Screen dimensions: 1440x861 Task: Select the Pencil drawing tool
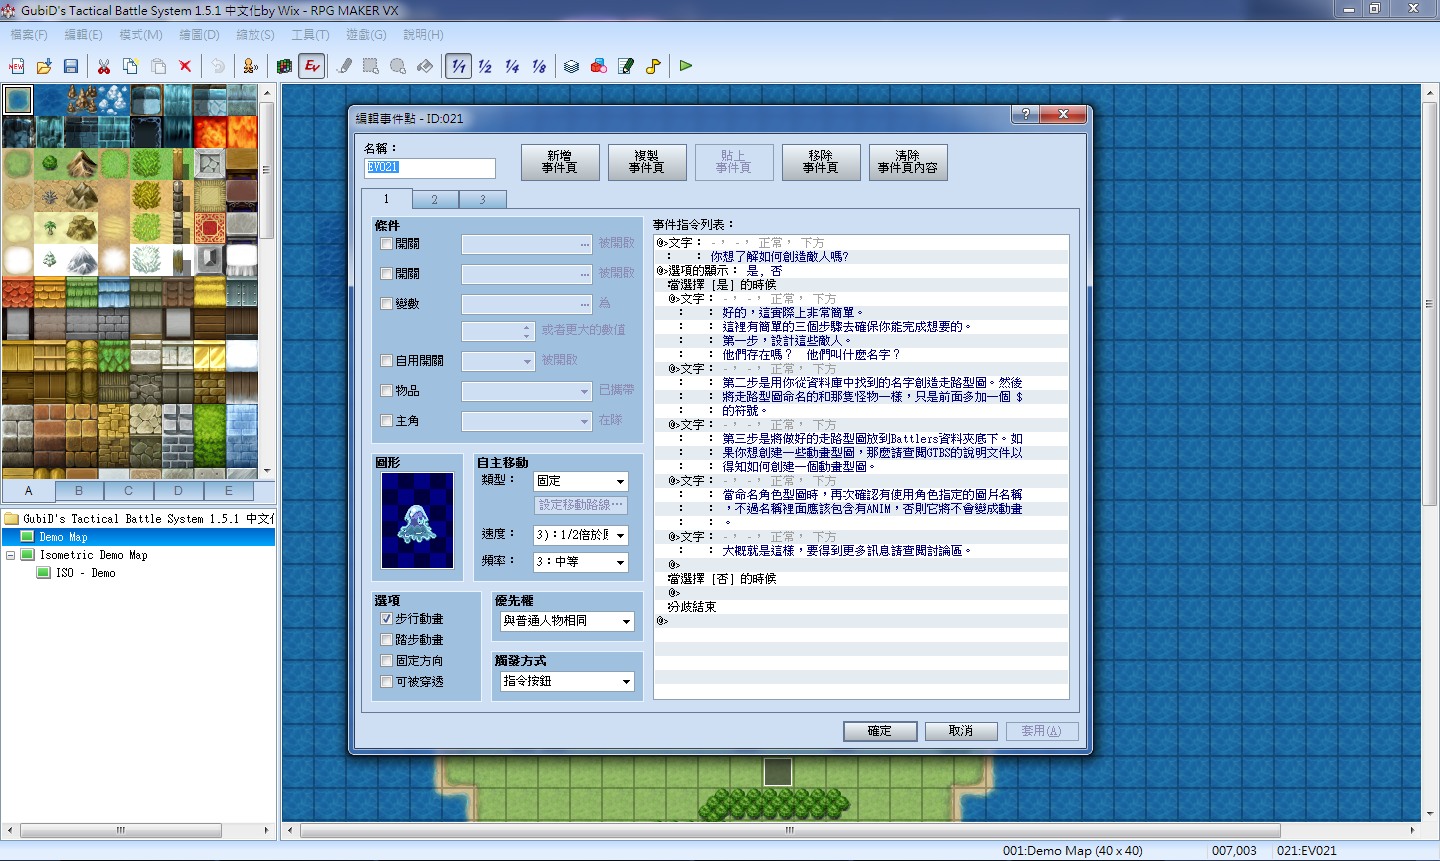[345, 66]
